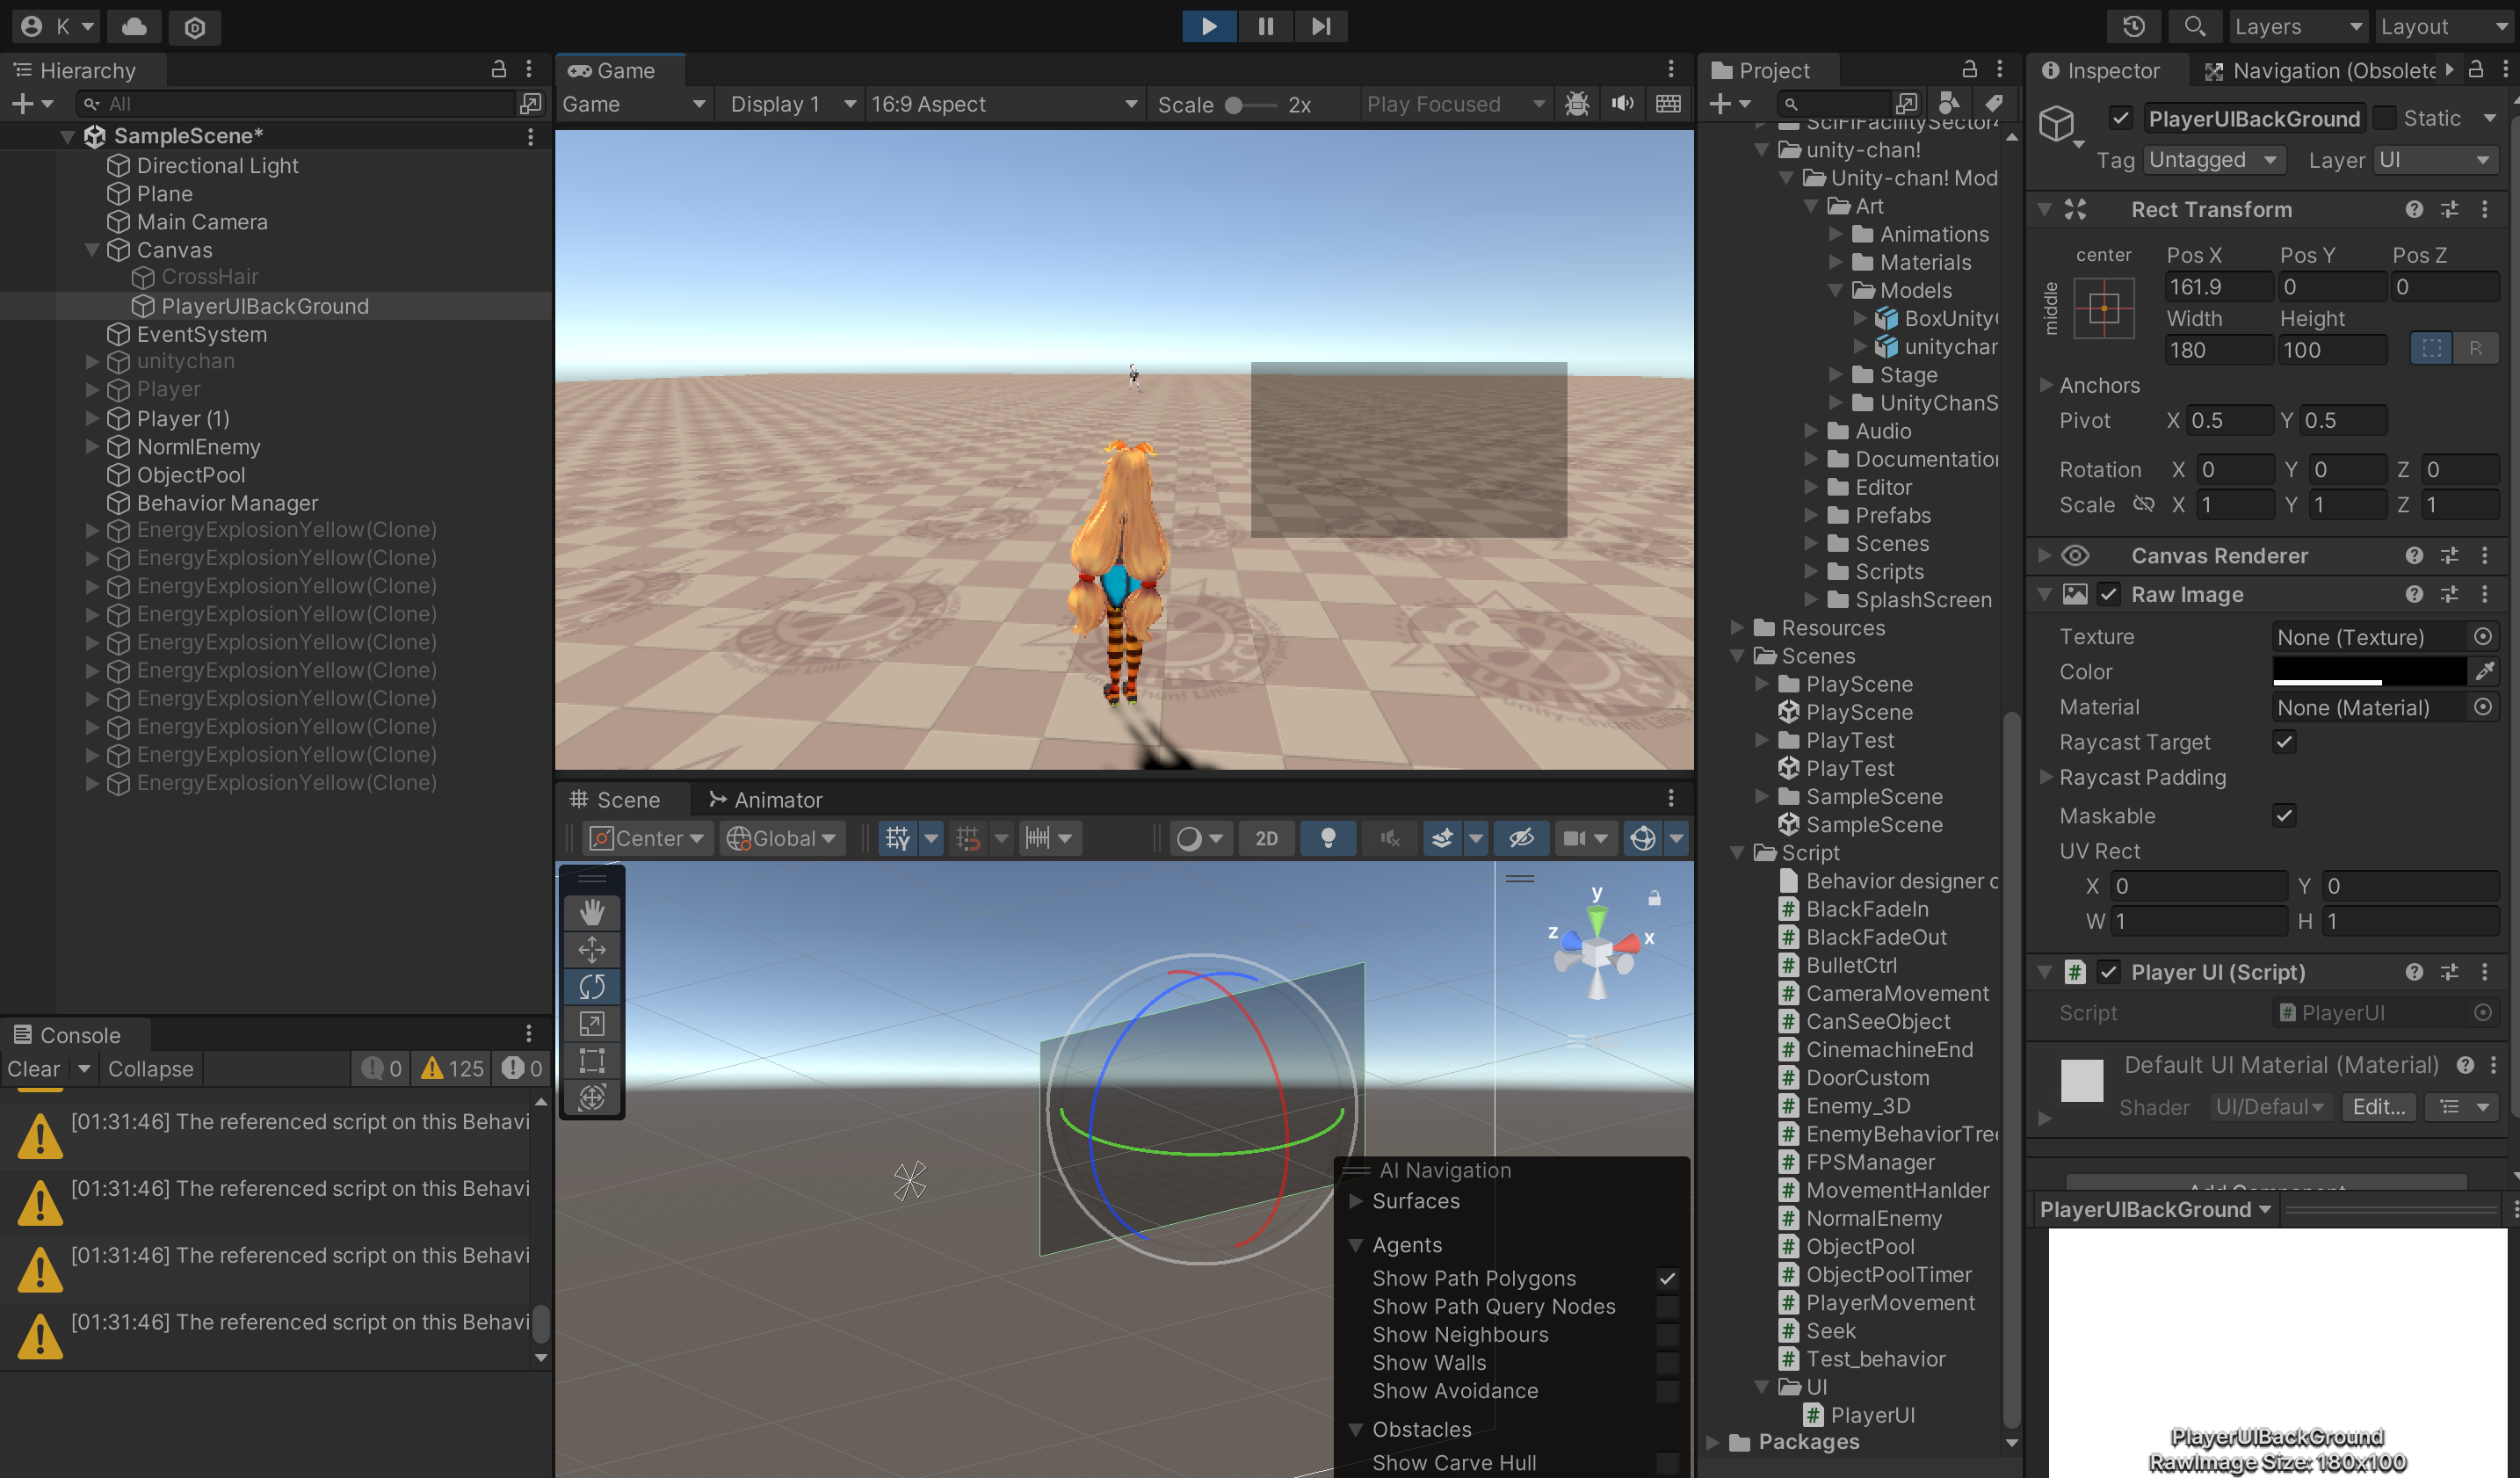Select the Project tab
The height and width of the screenshot is (1478, 2520).
tap(1760, 70)
